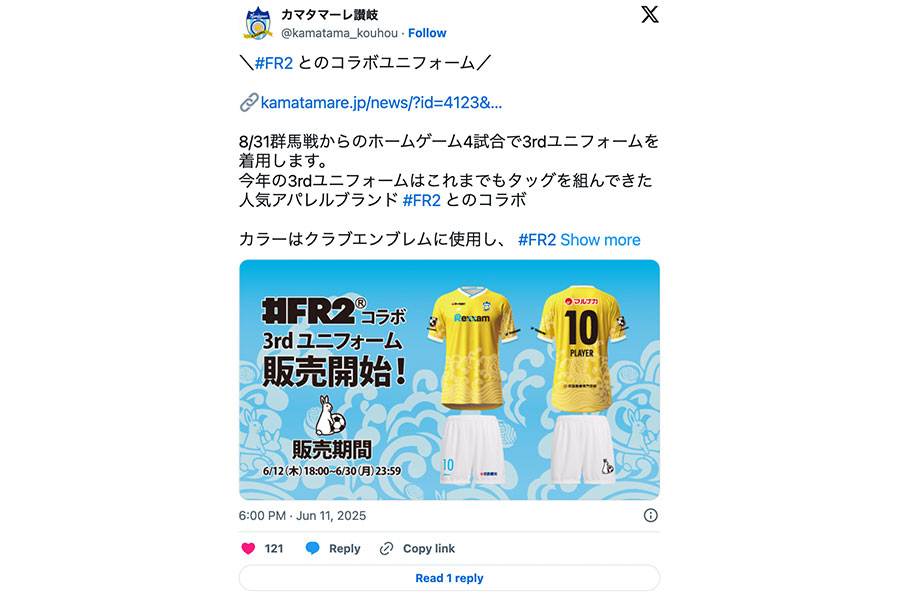900x600 pixels.
Task: Click the @kamatama_kouhou handle
Action: coord(339,33)
